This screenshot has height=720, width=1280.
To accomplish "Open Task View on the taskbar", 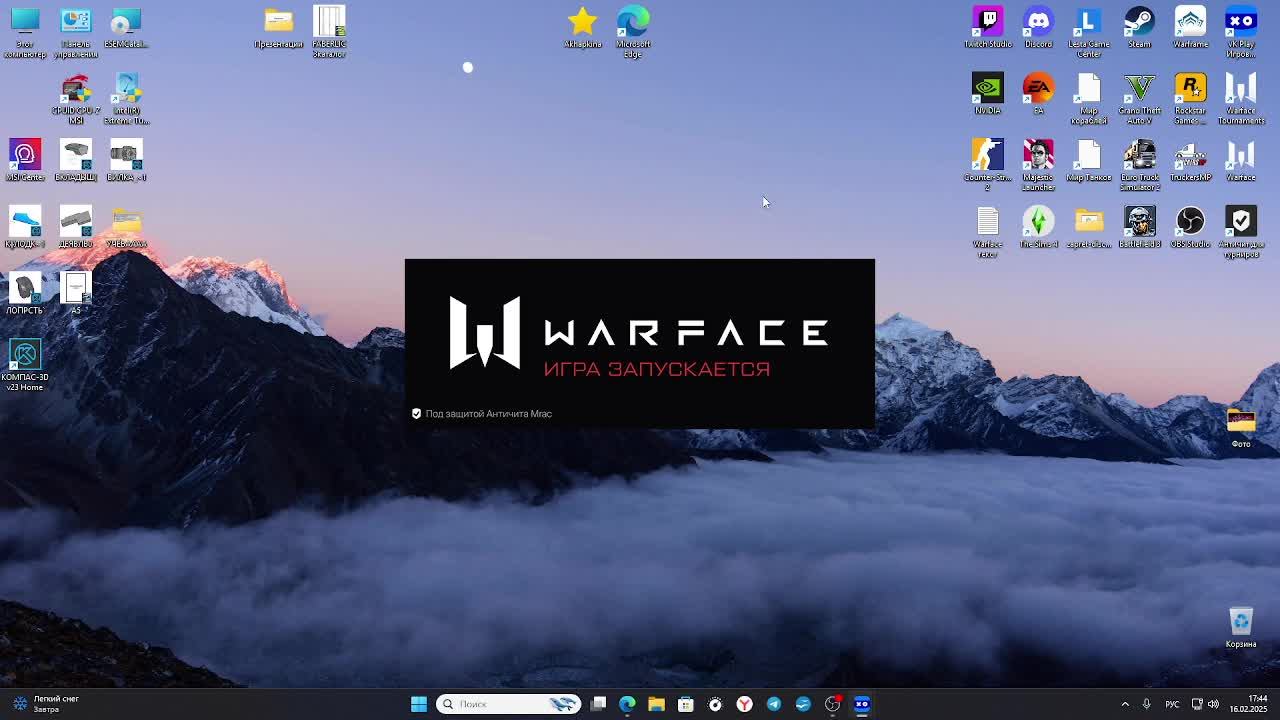I will pyautogui.click(x=598, y=704).
